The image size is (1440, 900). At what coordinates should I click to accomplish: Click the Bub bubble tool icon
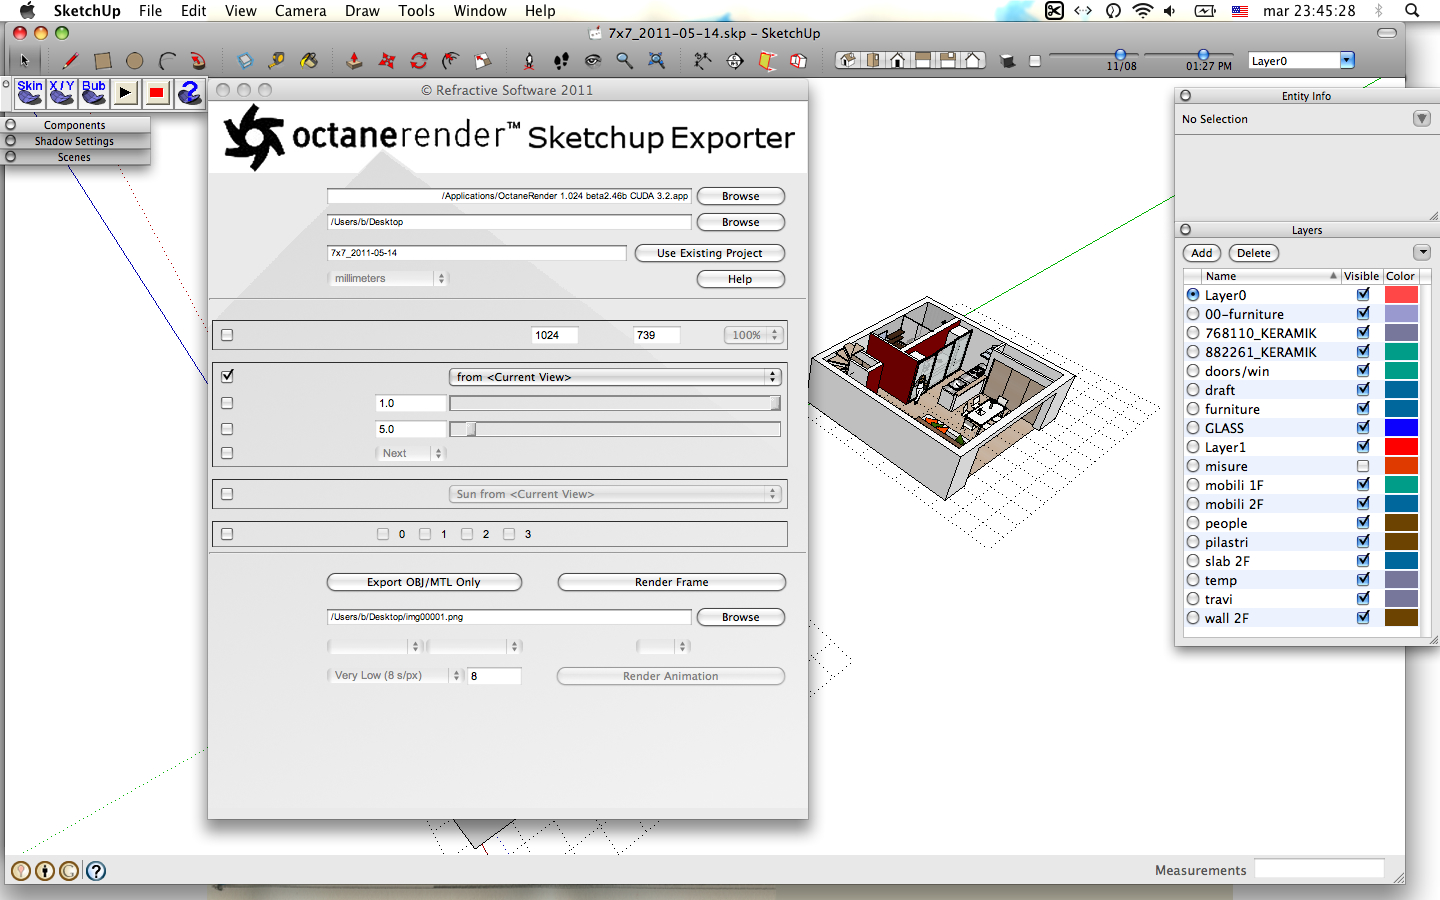pyautogui.click(x=94, y=93)
